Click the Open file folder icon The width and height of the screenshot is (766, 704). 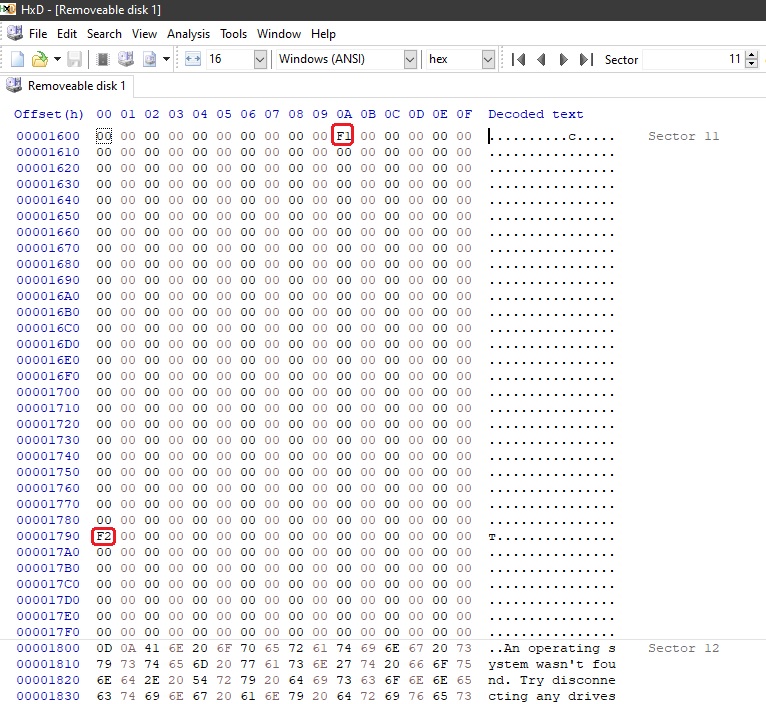pyautogui.click(x=39, y=60)
